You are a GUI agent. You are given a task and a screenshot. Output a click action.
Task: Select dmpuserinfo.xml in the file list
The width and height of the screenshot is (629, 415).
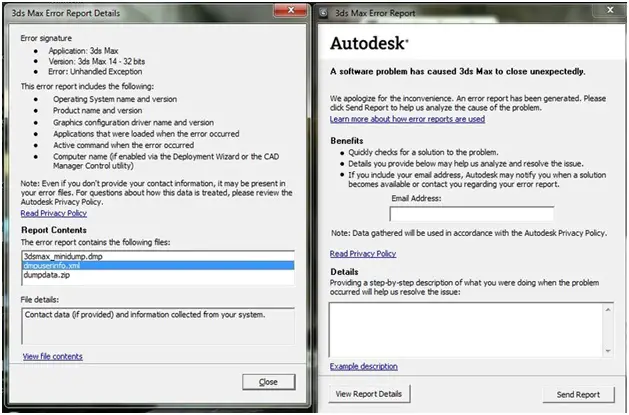coord(158,265)
